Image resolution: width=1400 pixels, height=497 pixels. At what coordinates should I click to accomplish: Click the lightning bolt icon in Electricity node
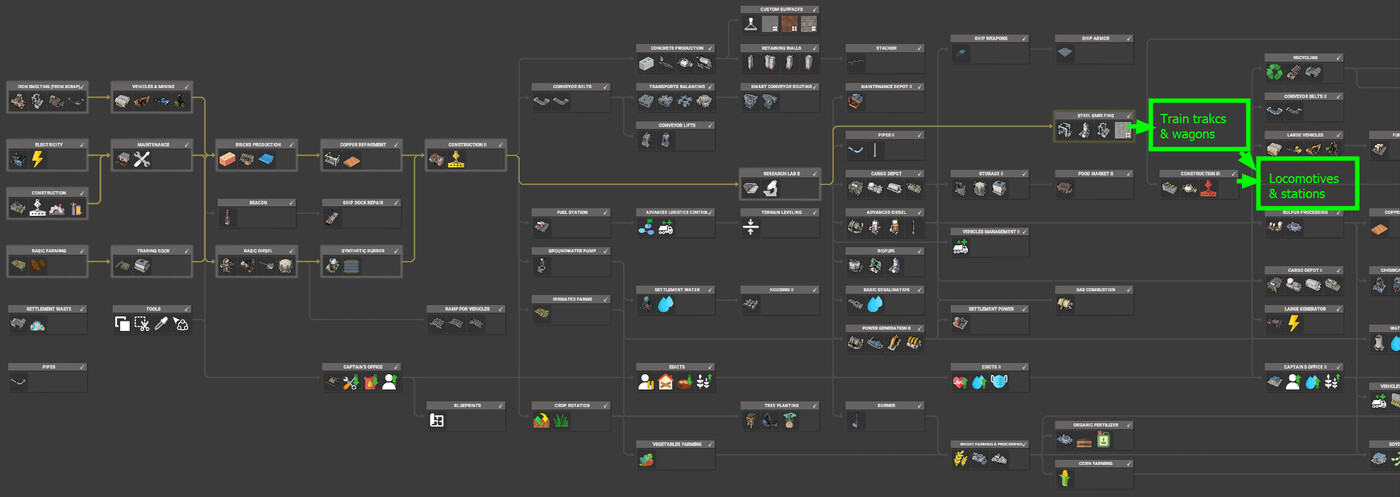coord(38,159)
